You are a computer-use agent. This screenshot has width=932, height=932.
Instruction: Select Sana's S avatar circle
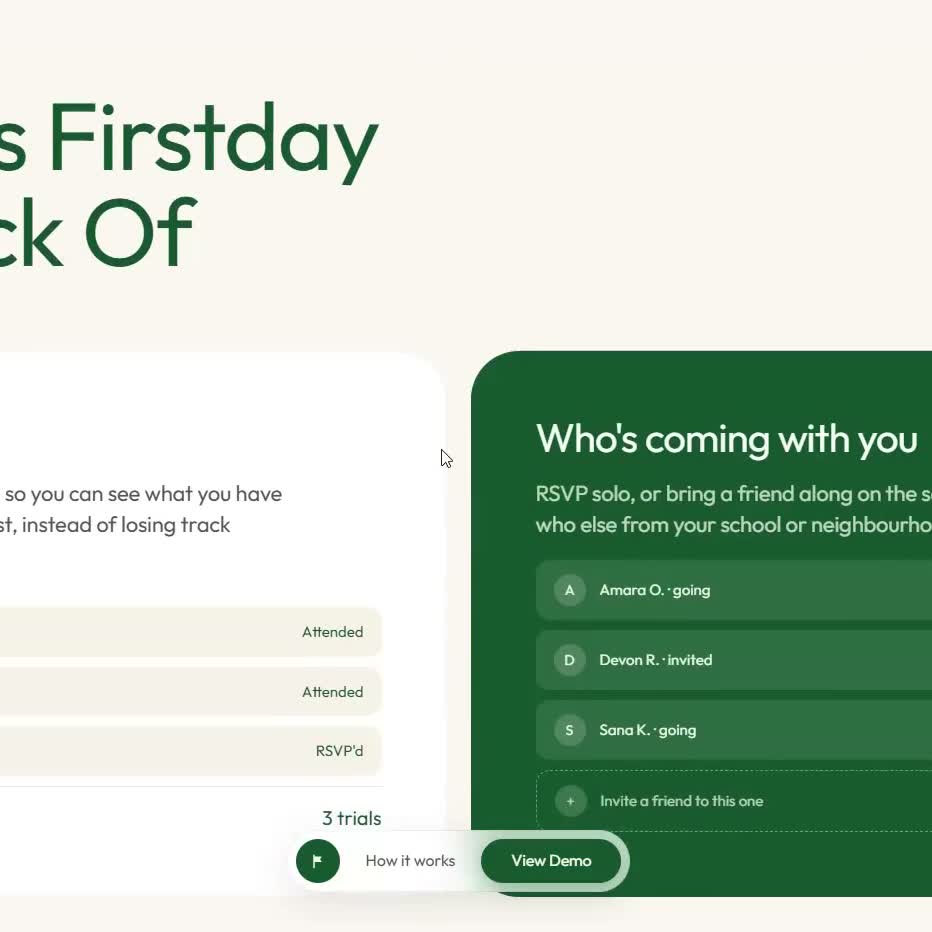[x=569, y=730]
